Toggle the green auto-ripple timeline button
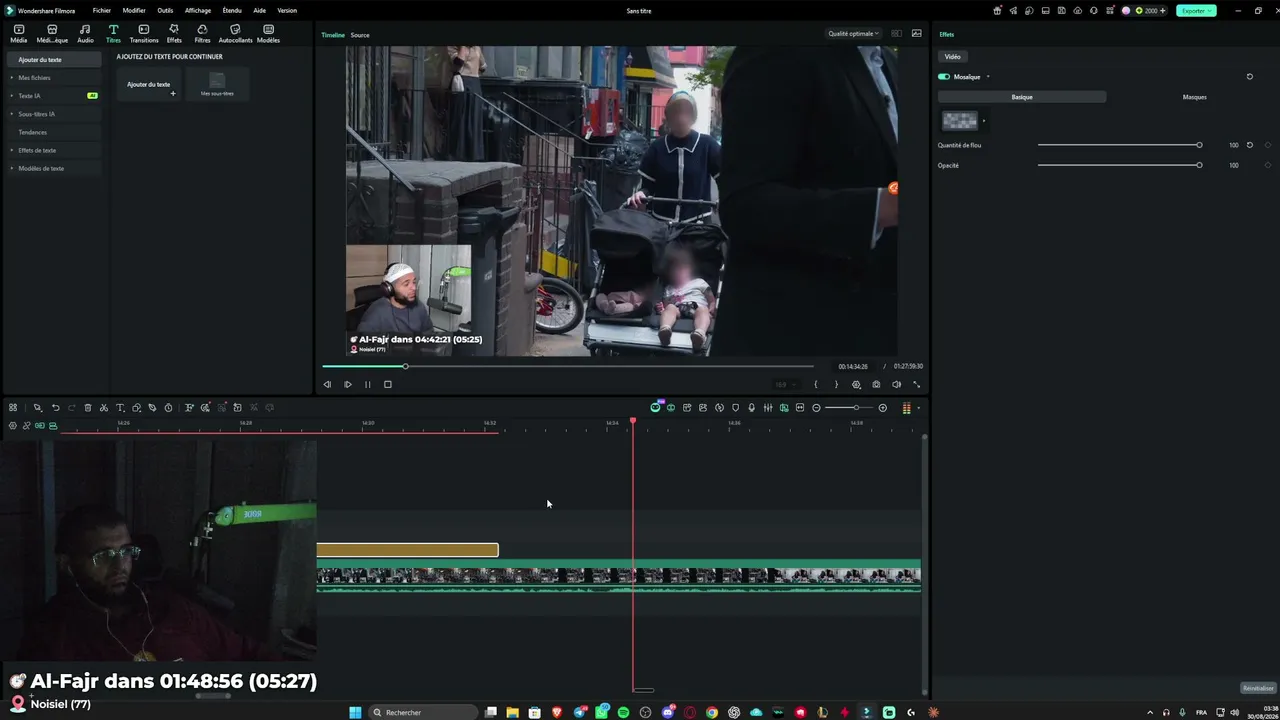The height and width of the screenshot is (720, 1280). [x=39, y=426]
